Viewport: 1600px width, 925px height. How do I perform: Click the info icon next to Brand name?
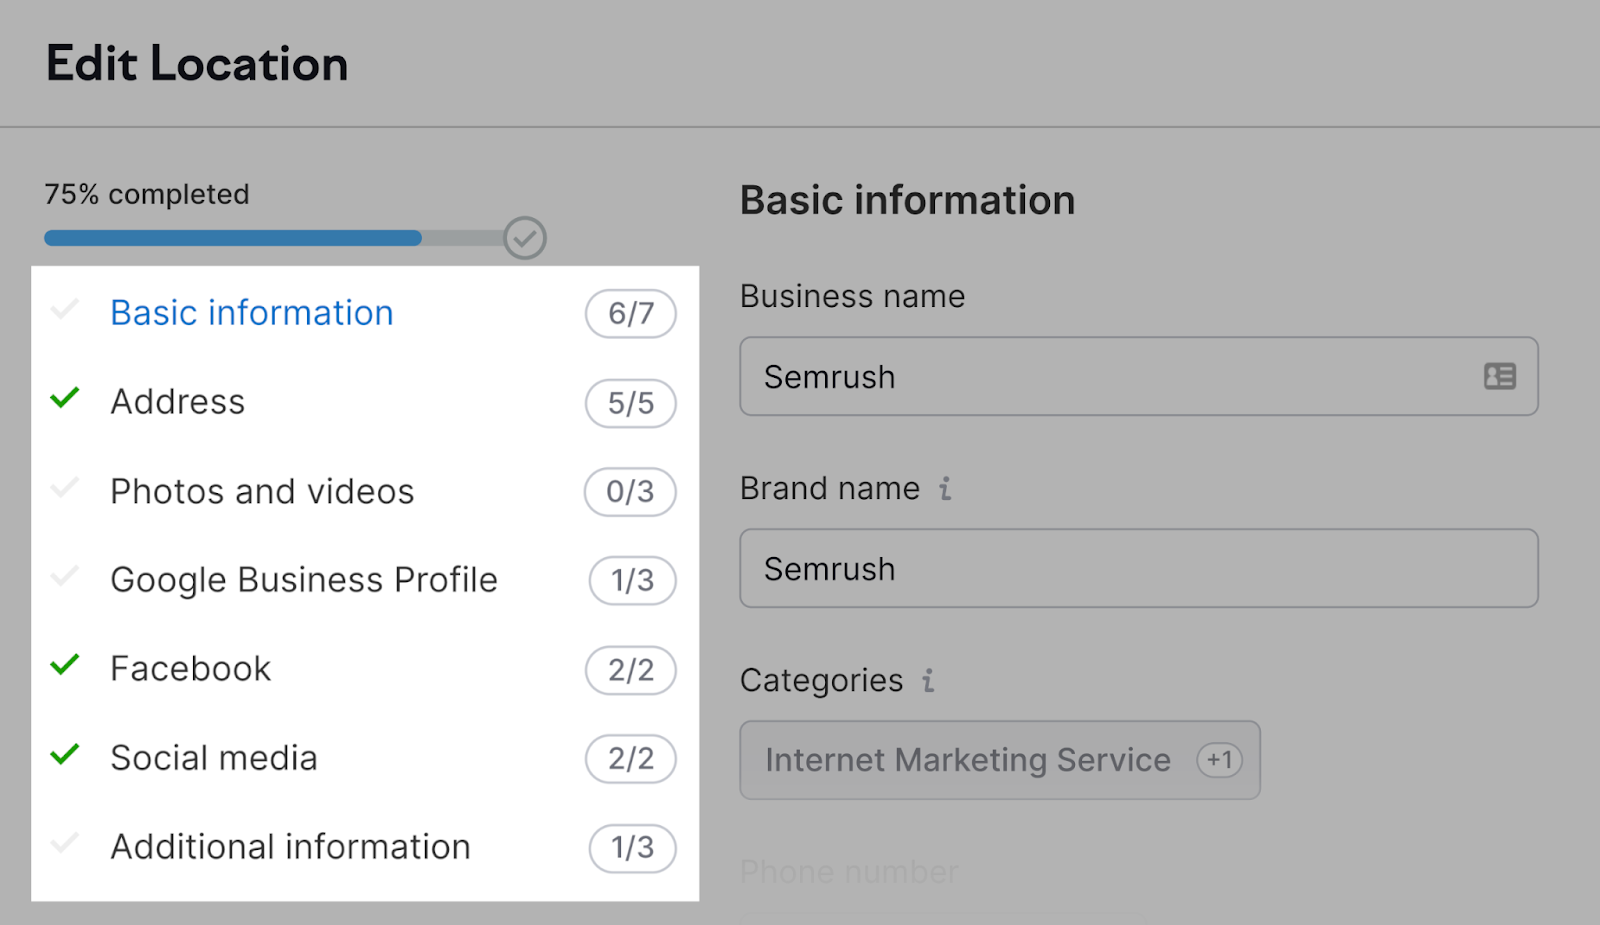coord(946,489)
